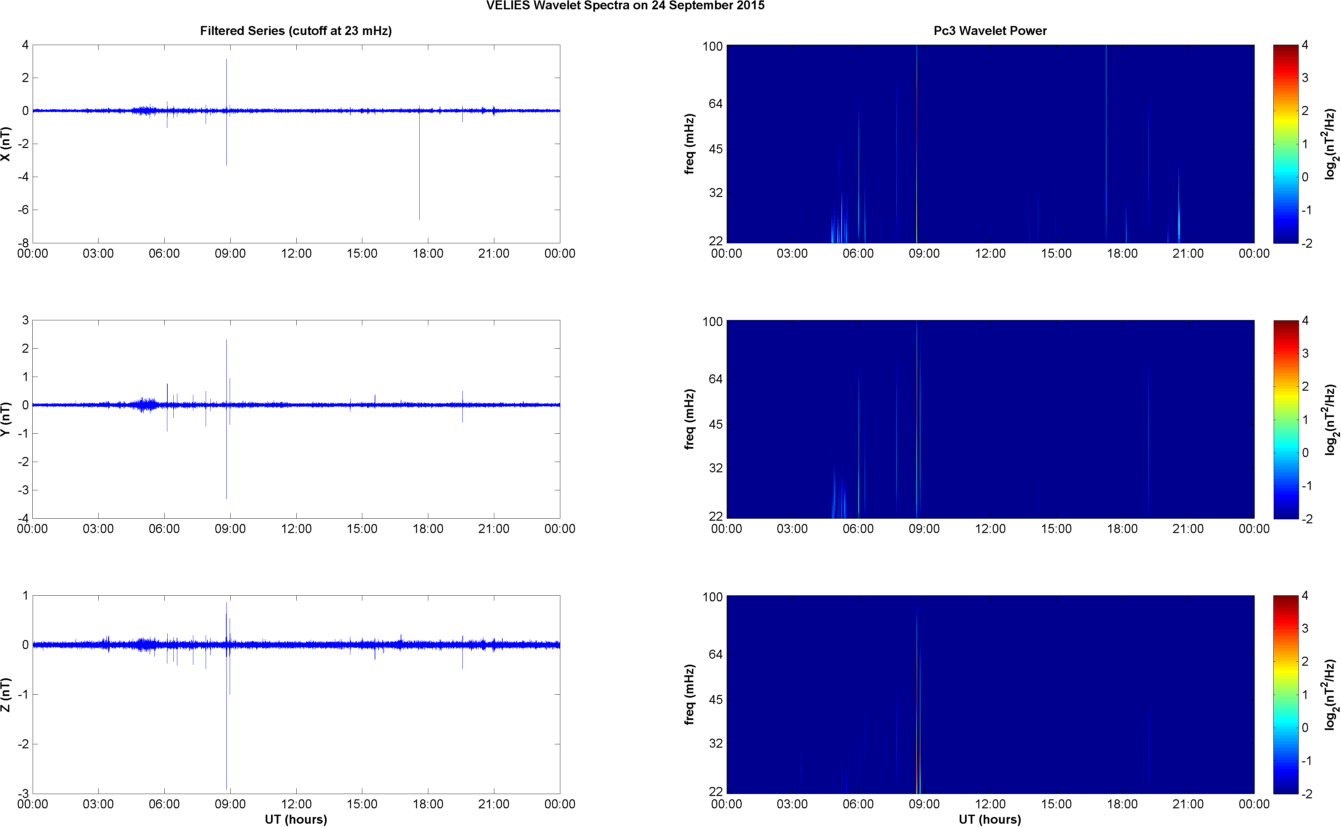The width and height of the screenshot is (1341, 827).
Task: Click the colorbar of the X-component wavelet spectrum
Action: pos(1286,143)
